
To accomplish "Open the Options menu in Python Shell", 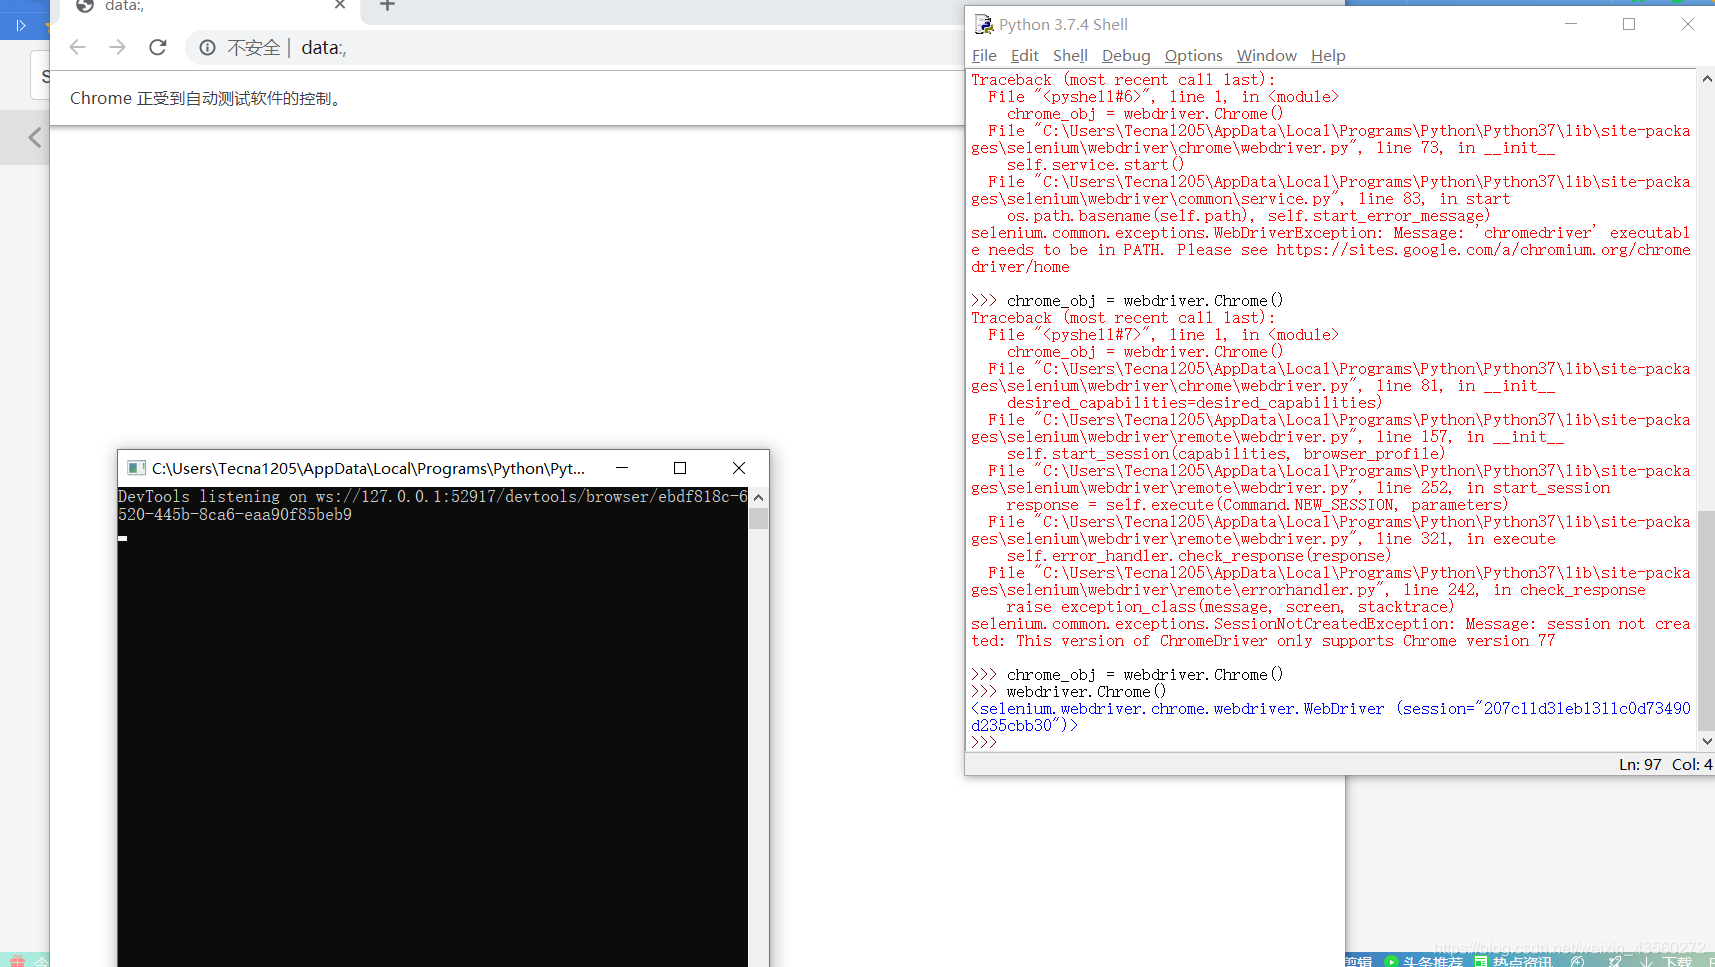I will pos(1194,56).
